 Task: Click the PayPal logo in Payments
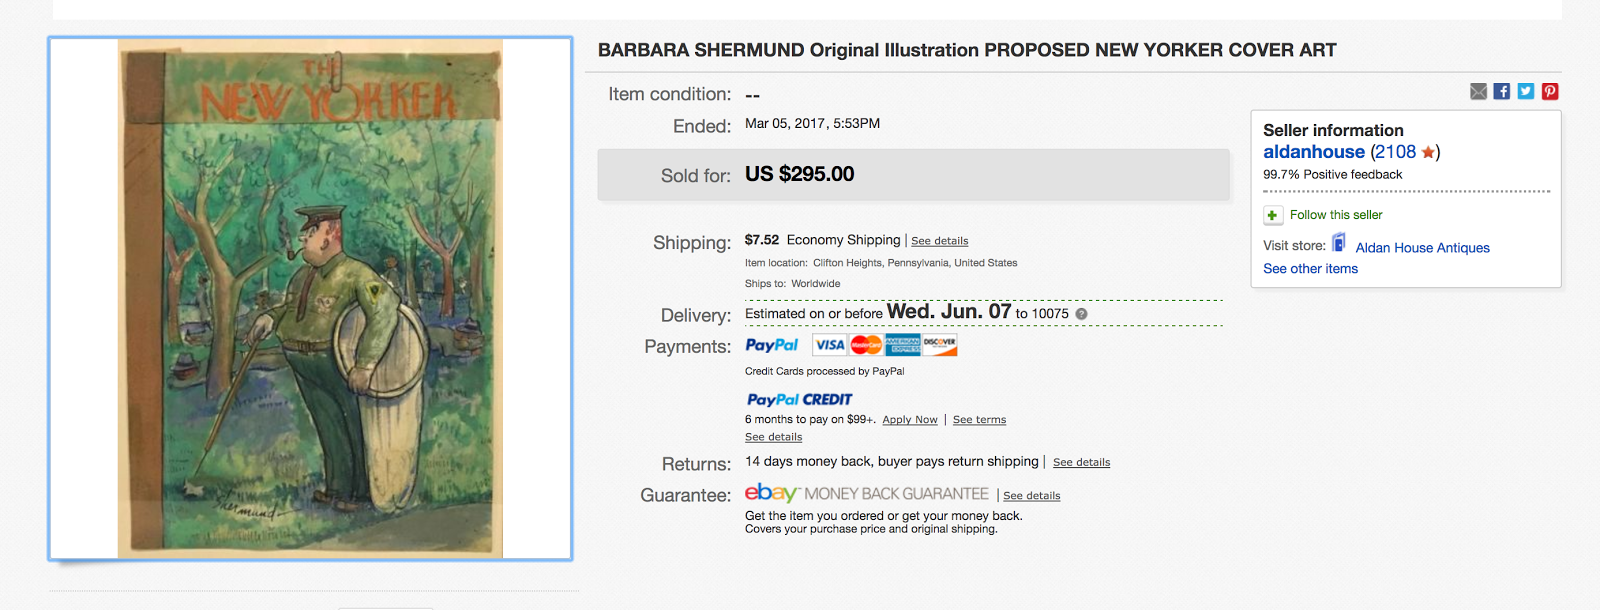click(772, 345)
